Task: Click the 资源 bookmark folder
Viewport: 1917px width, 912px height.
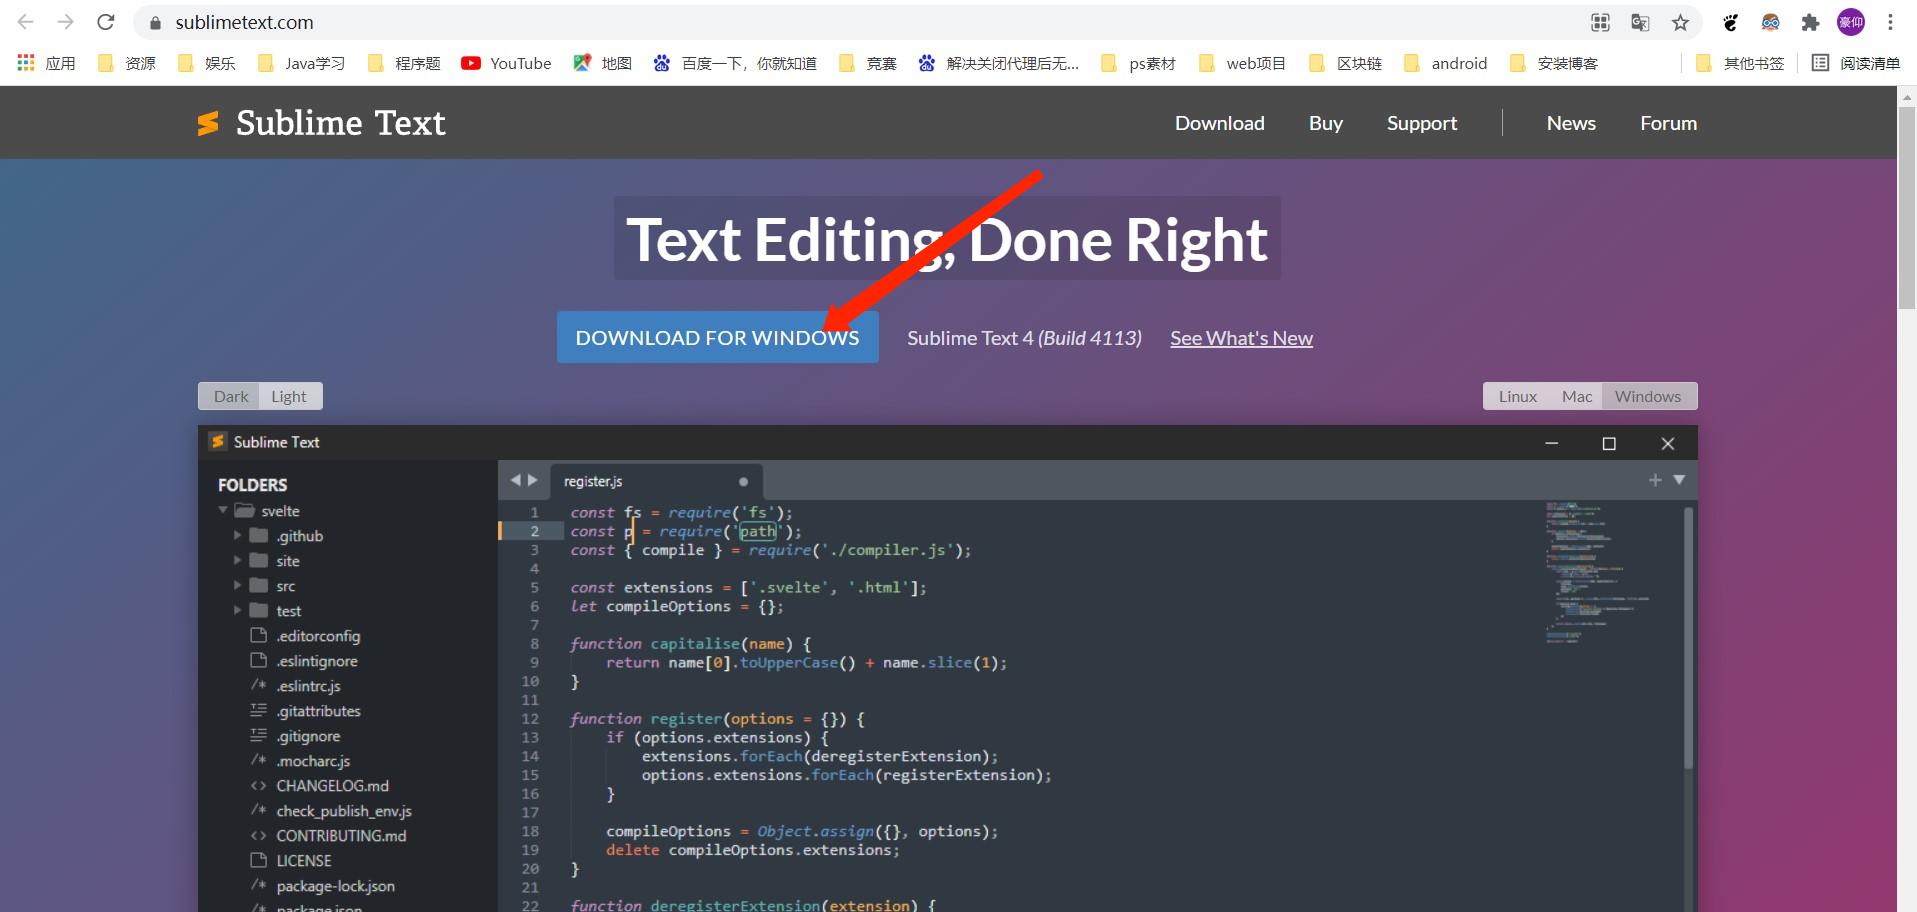Action: pyautogui.click(x=126, y=63)
